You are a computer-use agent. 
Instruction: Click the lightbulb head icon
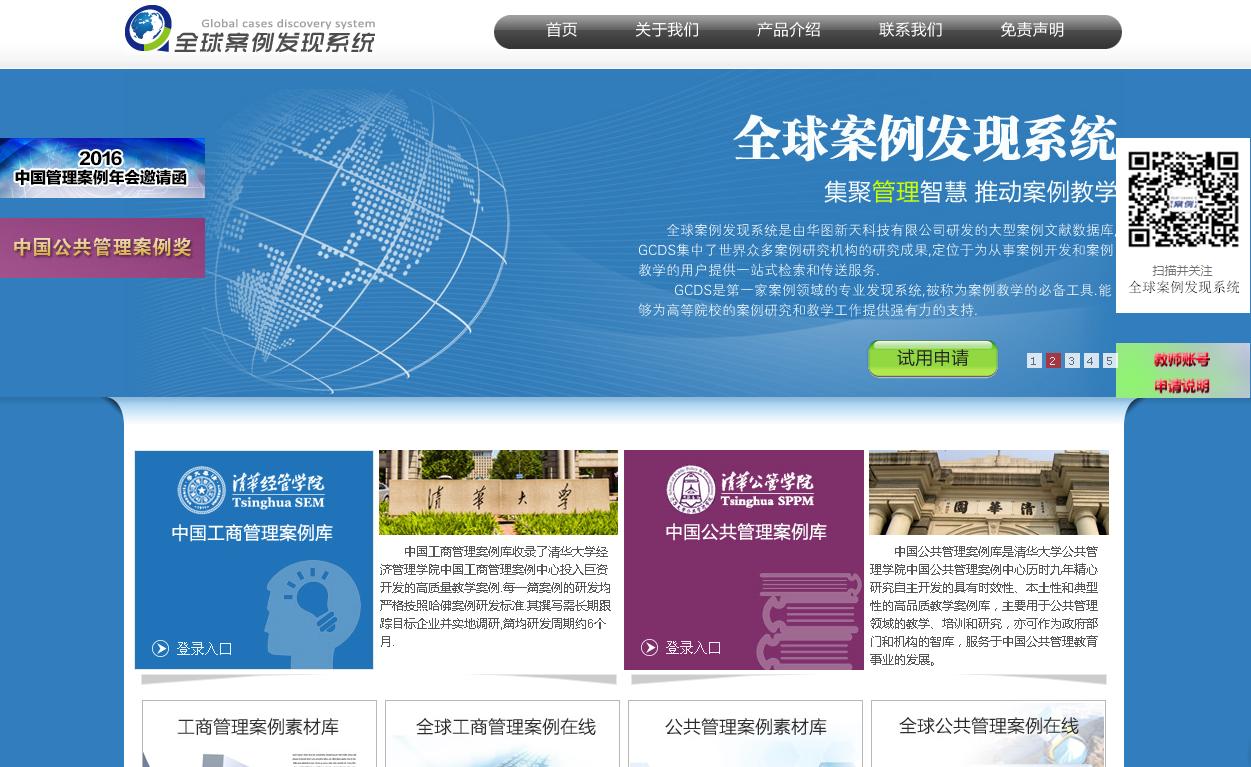click(x=313, y=616)
